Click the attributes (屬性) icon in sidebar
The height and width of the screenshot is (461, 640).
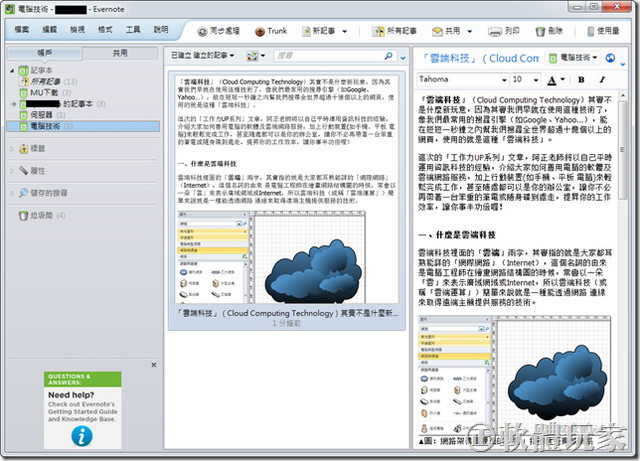click(24, 171)
